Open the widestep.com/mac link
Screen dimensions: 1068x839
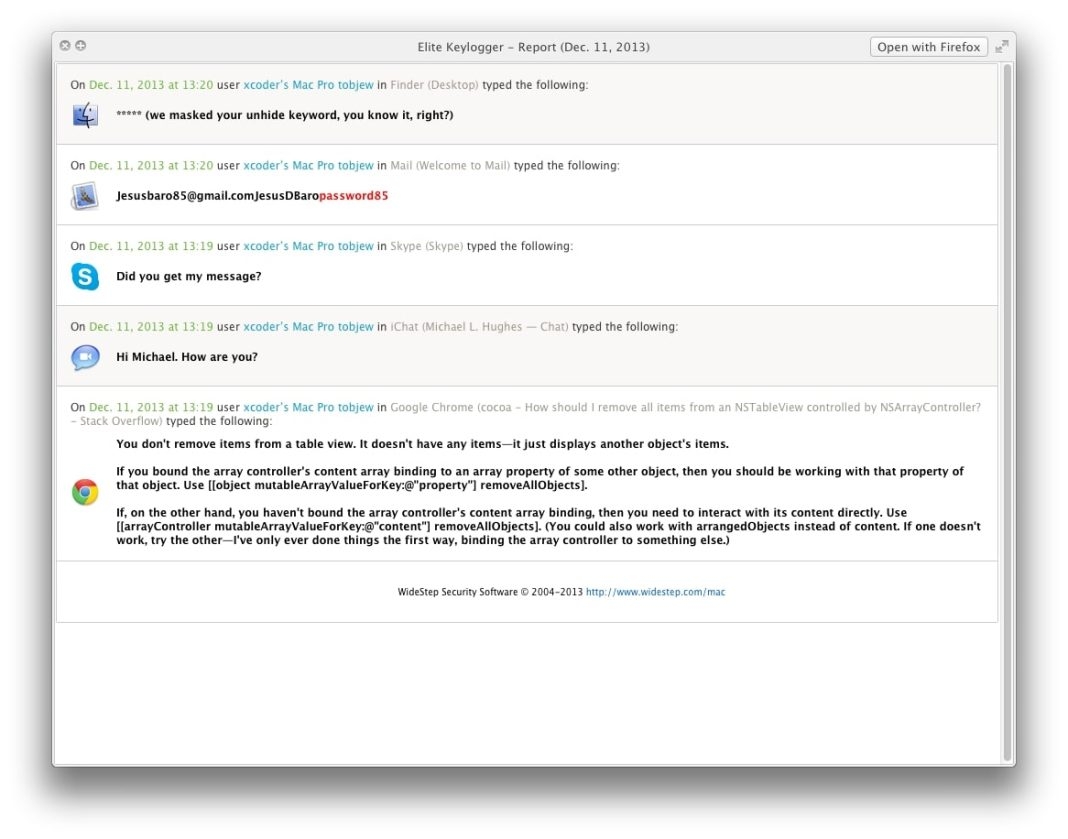(x=655, y=592)
